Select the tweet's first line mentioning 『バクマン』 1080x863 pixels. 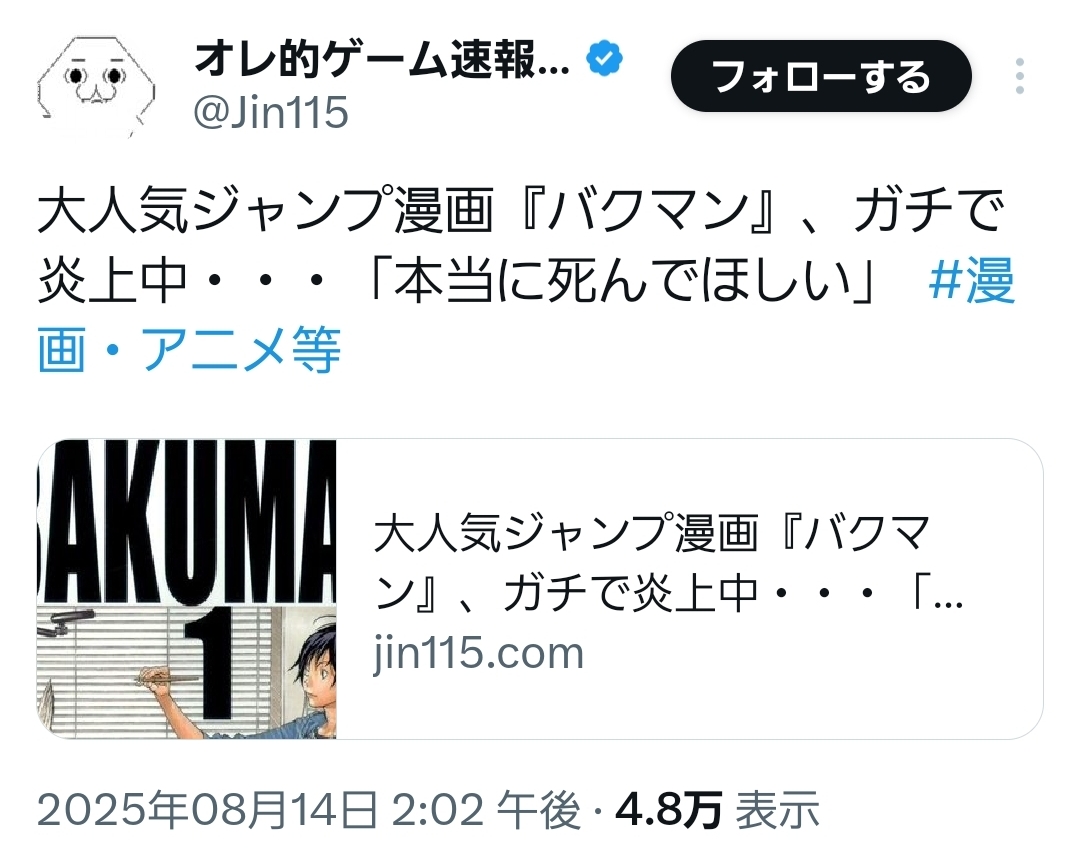521,210
